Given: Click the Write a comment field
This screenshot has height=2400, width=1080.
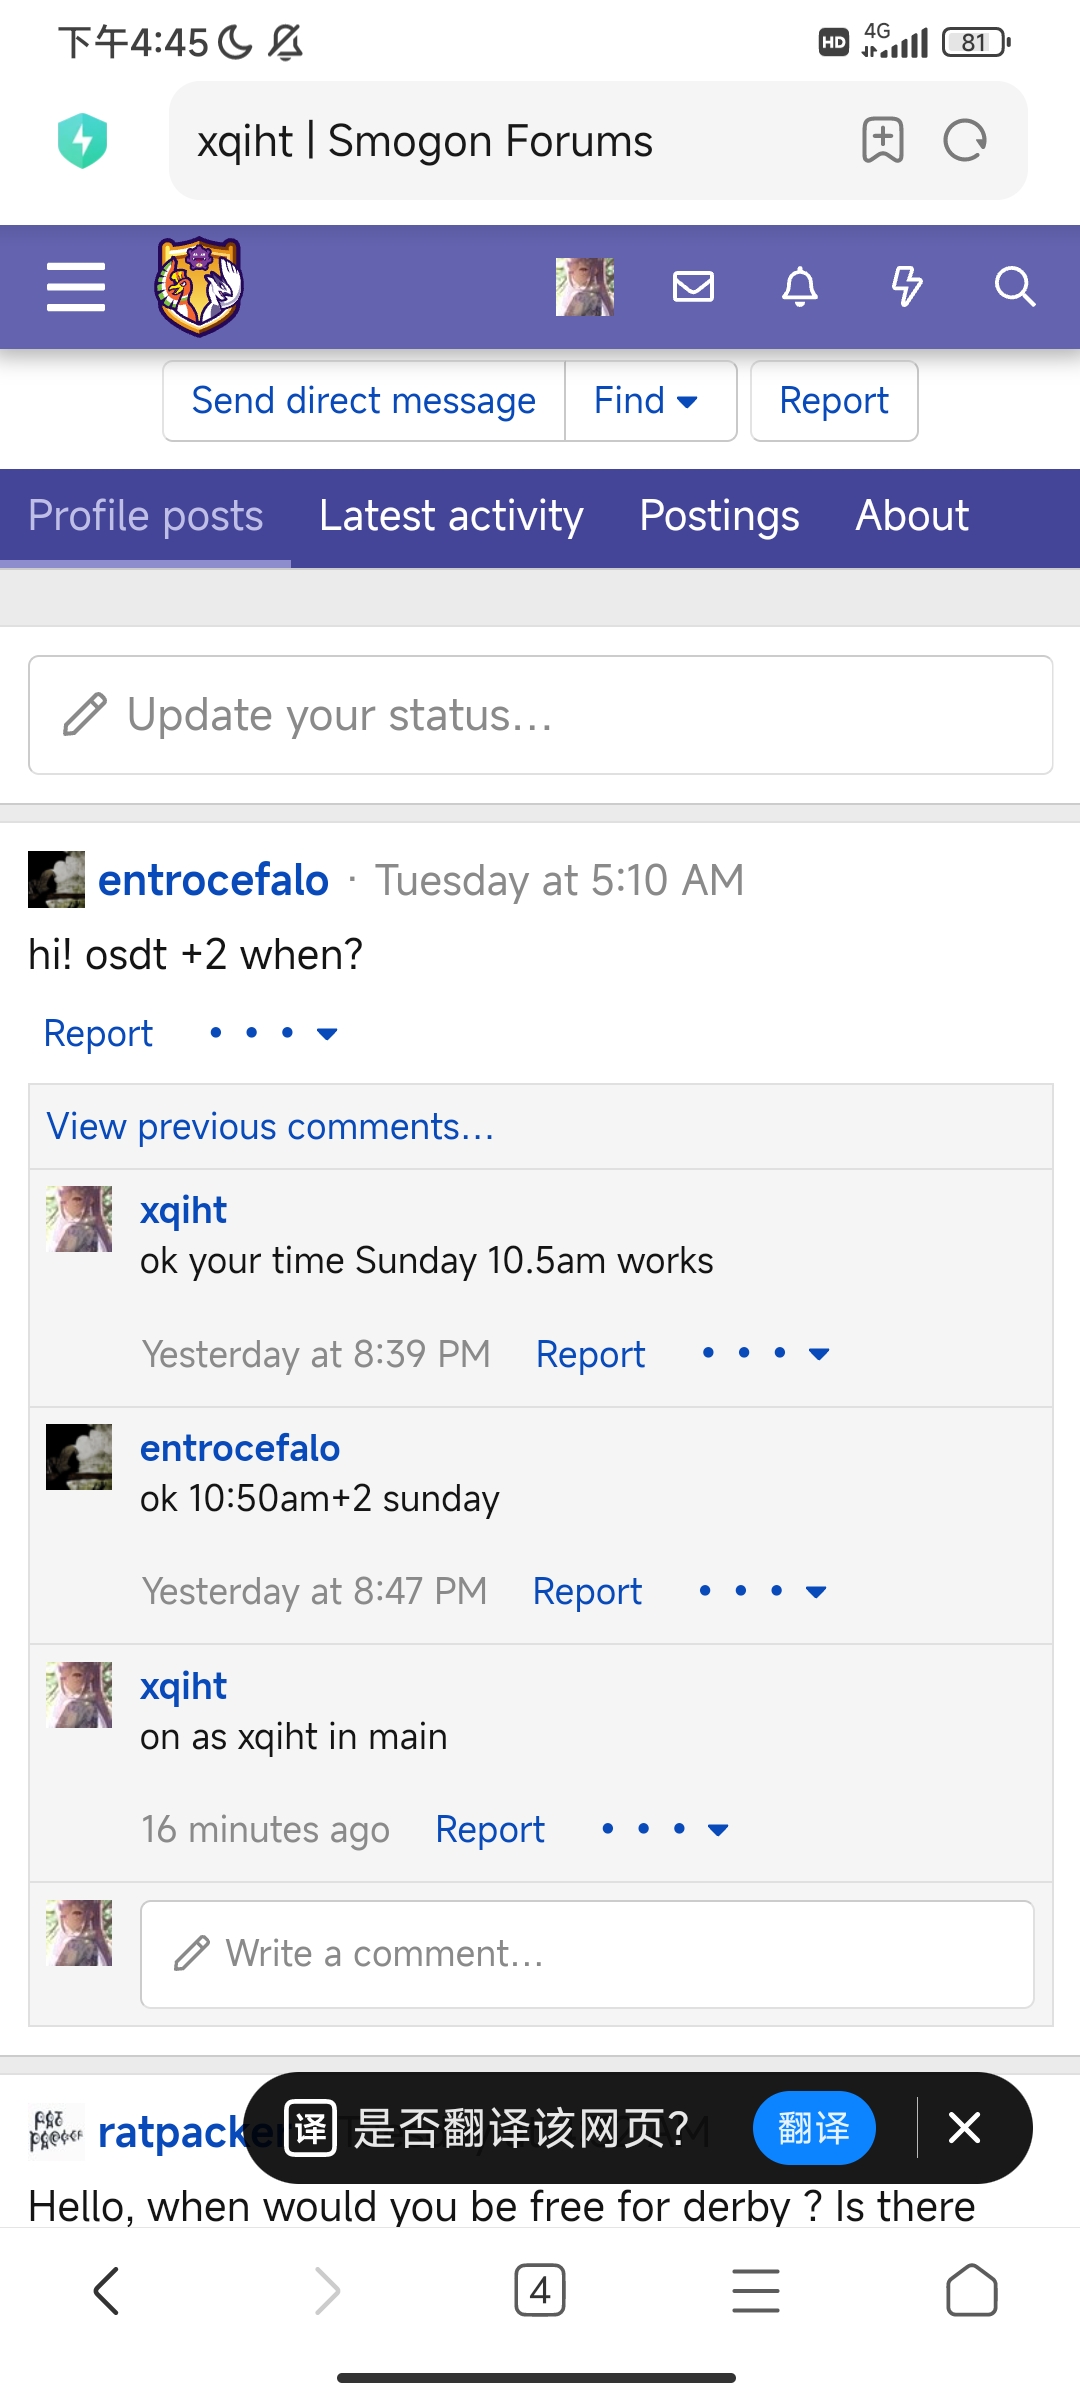Looking at the screenshot, I should pyautogui.click(x=587, y=1954).
